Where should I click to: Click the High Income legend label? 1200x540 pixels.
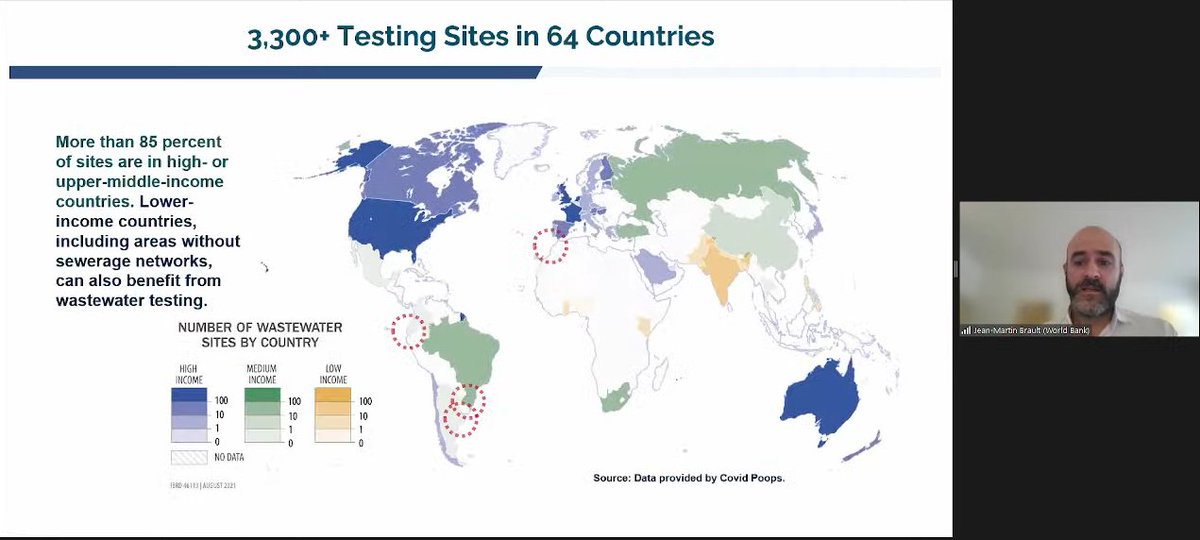[x=187, y=374]
